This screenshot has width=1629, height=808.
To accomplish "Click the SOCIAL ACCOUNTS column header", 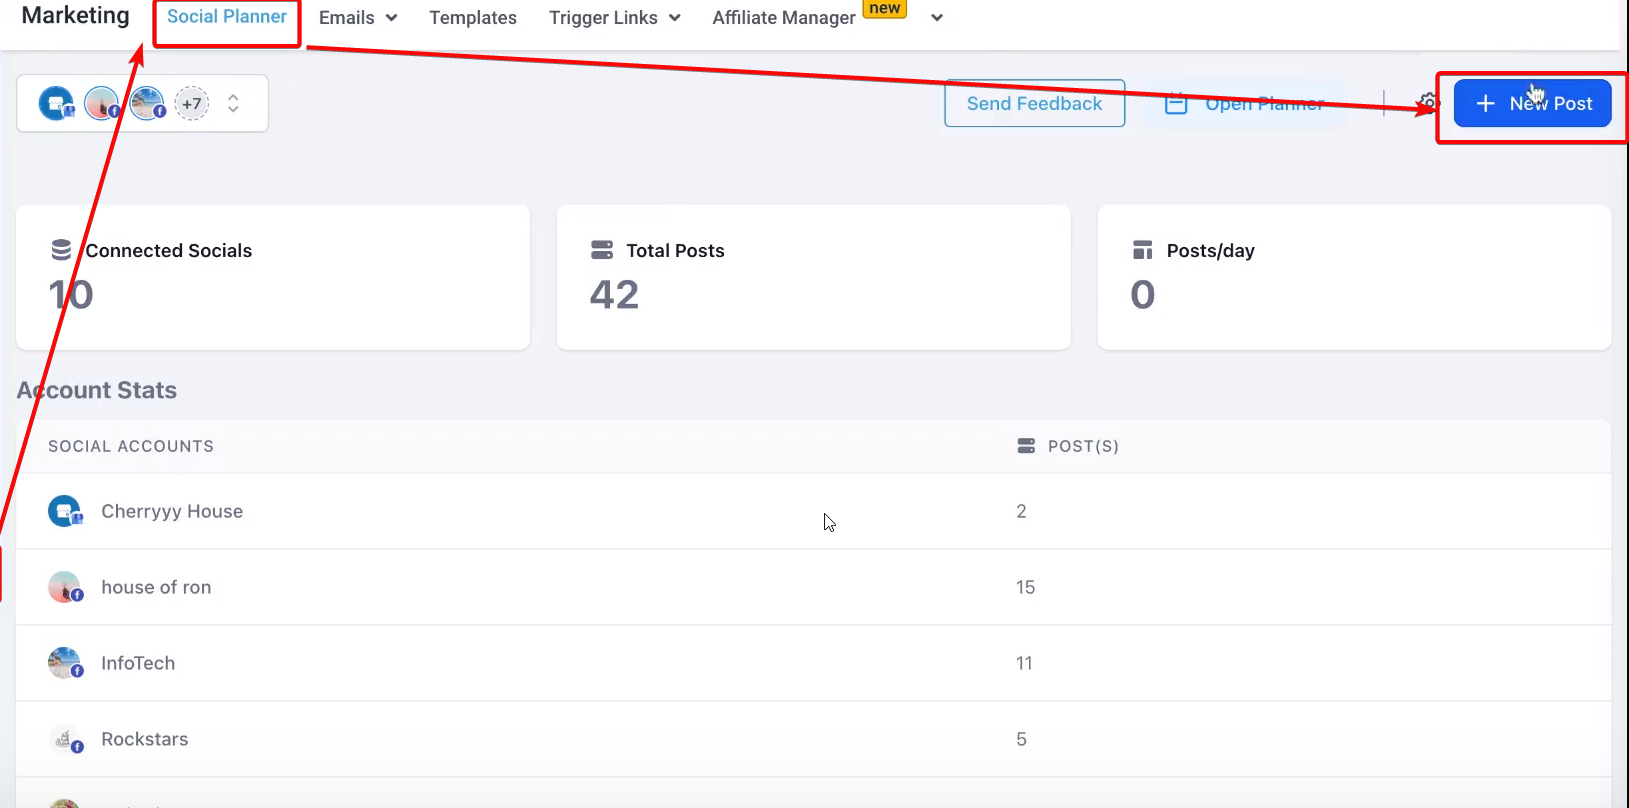I will [x=131, y=446].
